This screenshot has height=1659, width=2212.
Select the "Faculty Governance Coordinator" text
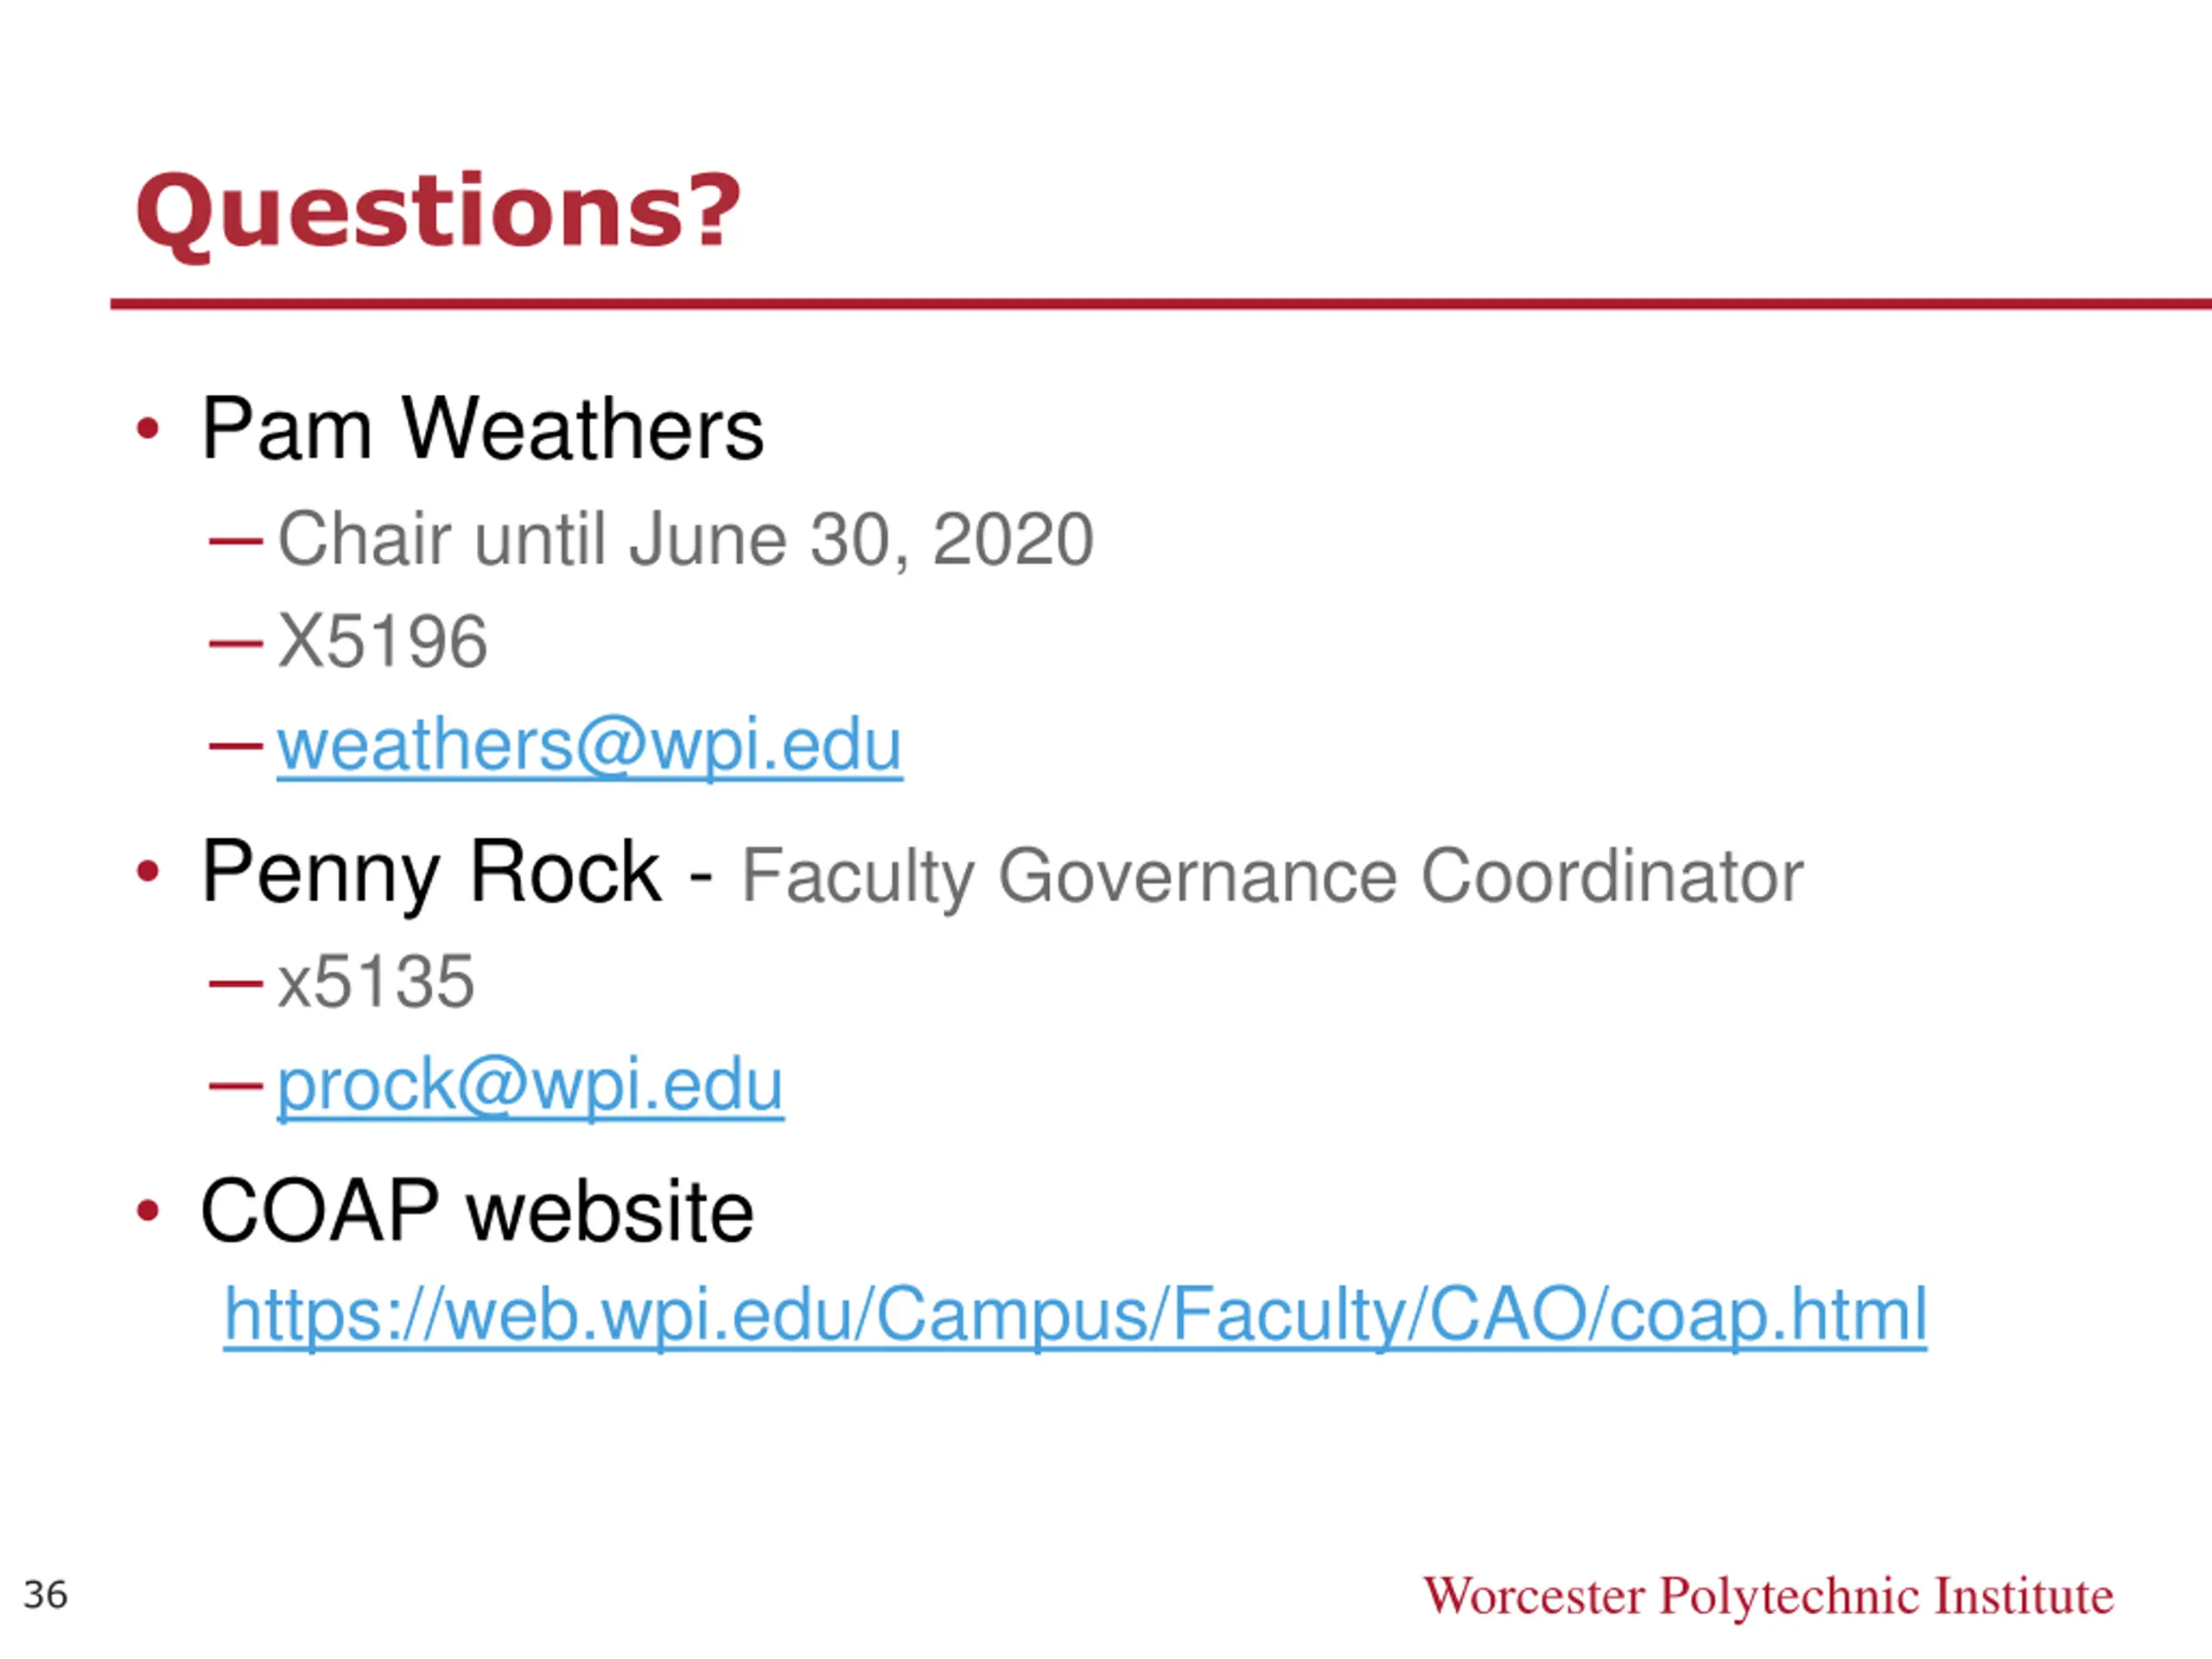click(x=1272, y=876)
